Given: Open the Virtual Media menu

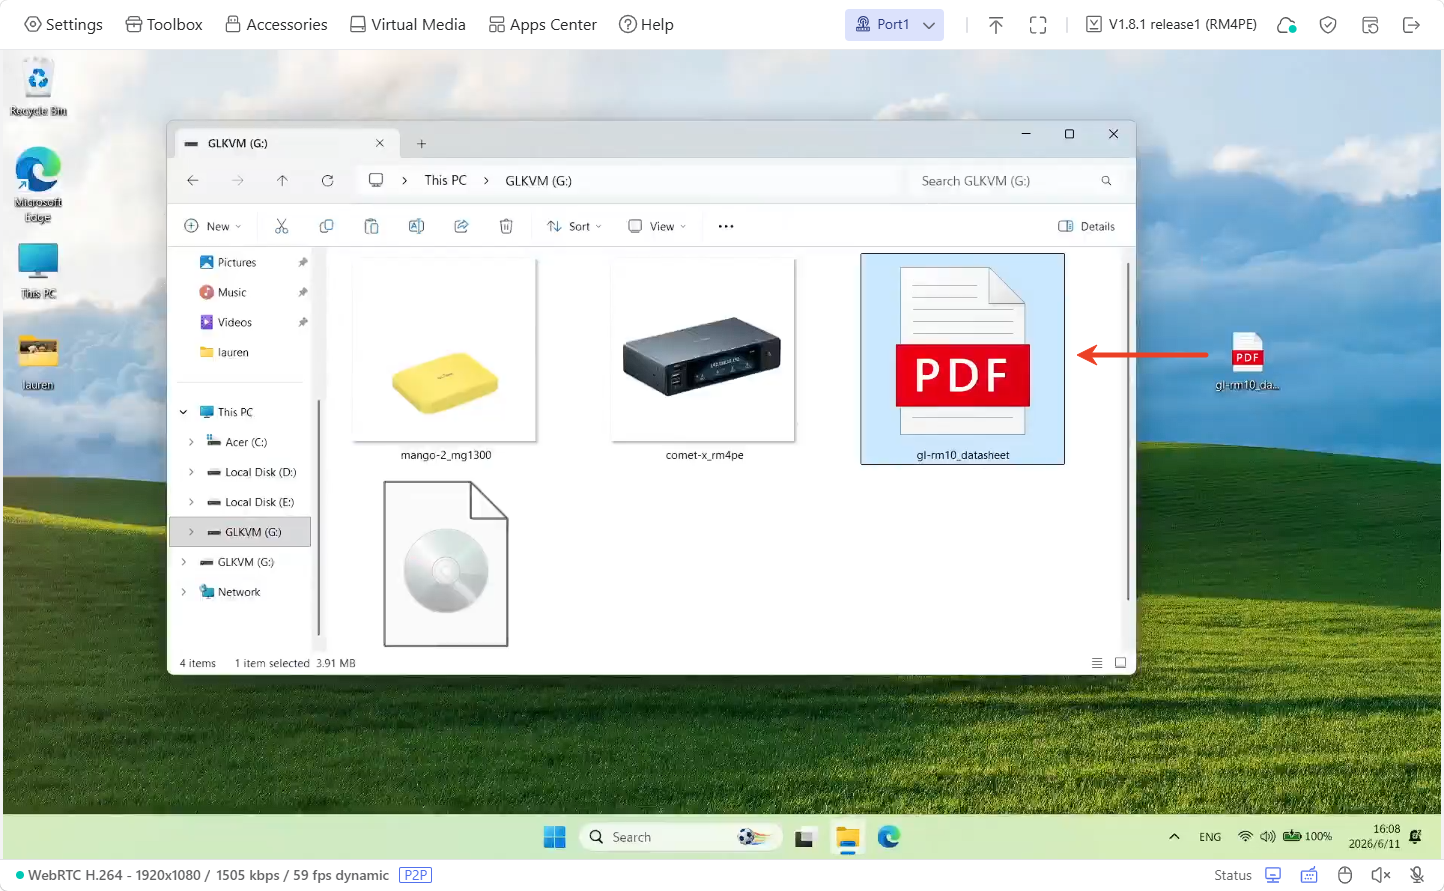Looking at the screenshot, I should click(407, 24).
